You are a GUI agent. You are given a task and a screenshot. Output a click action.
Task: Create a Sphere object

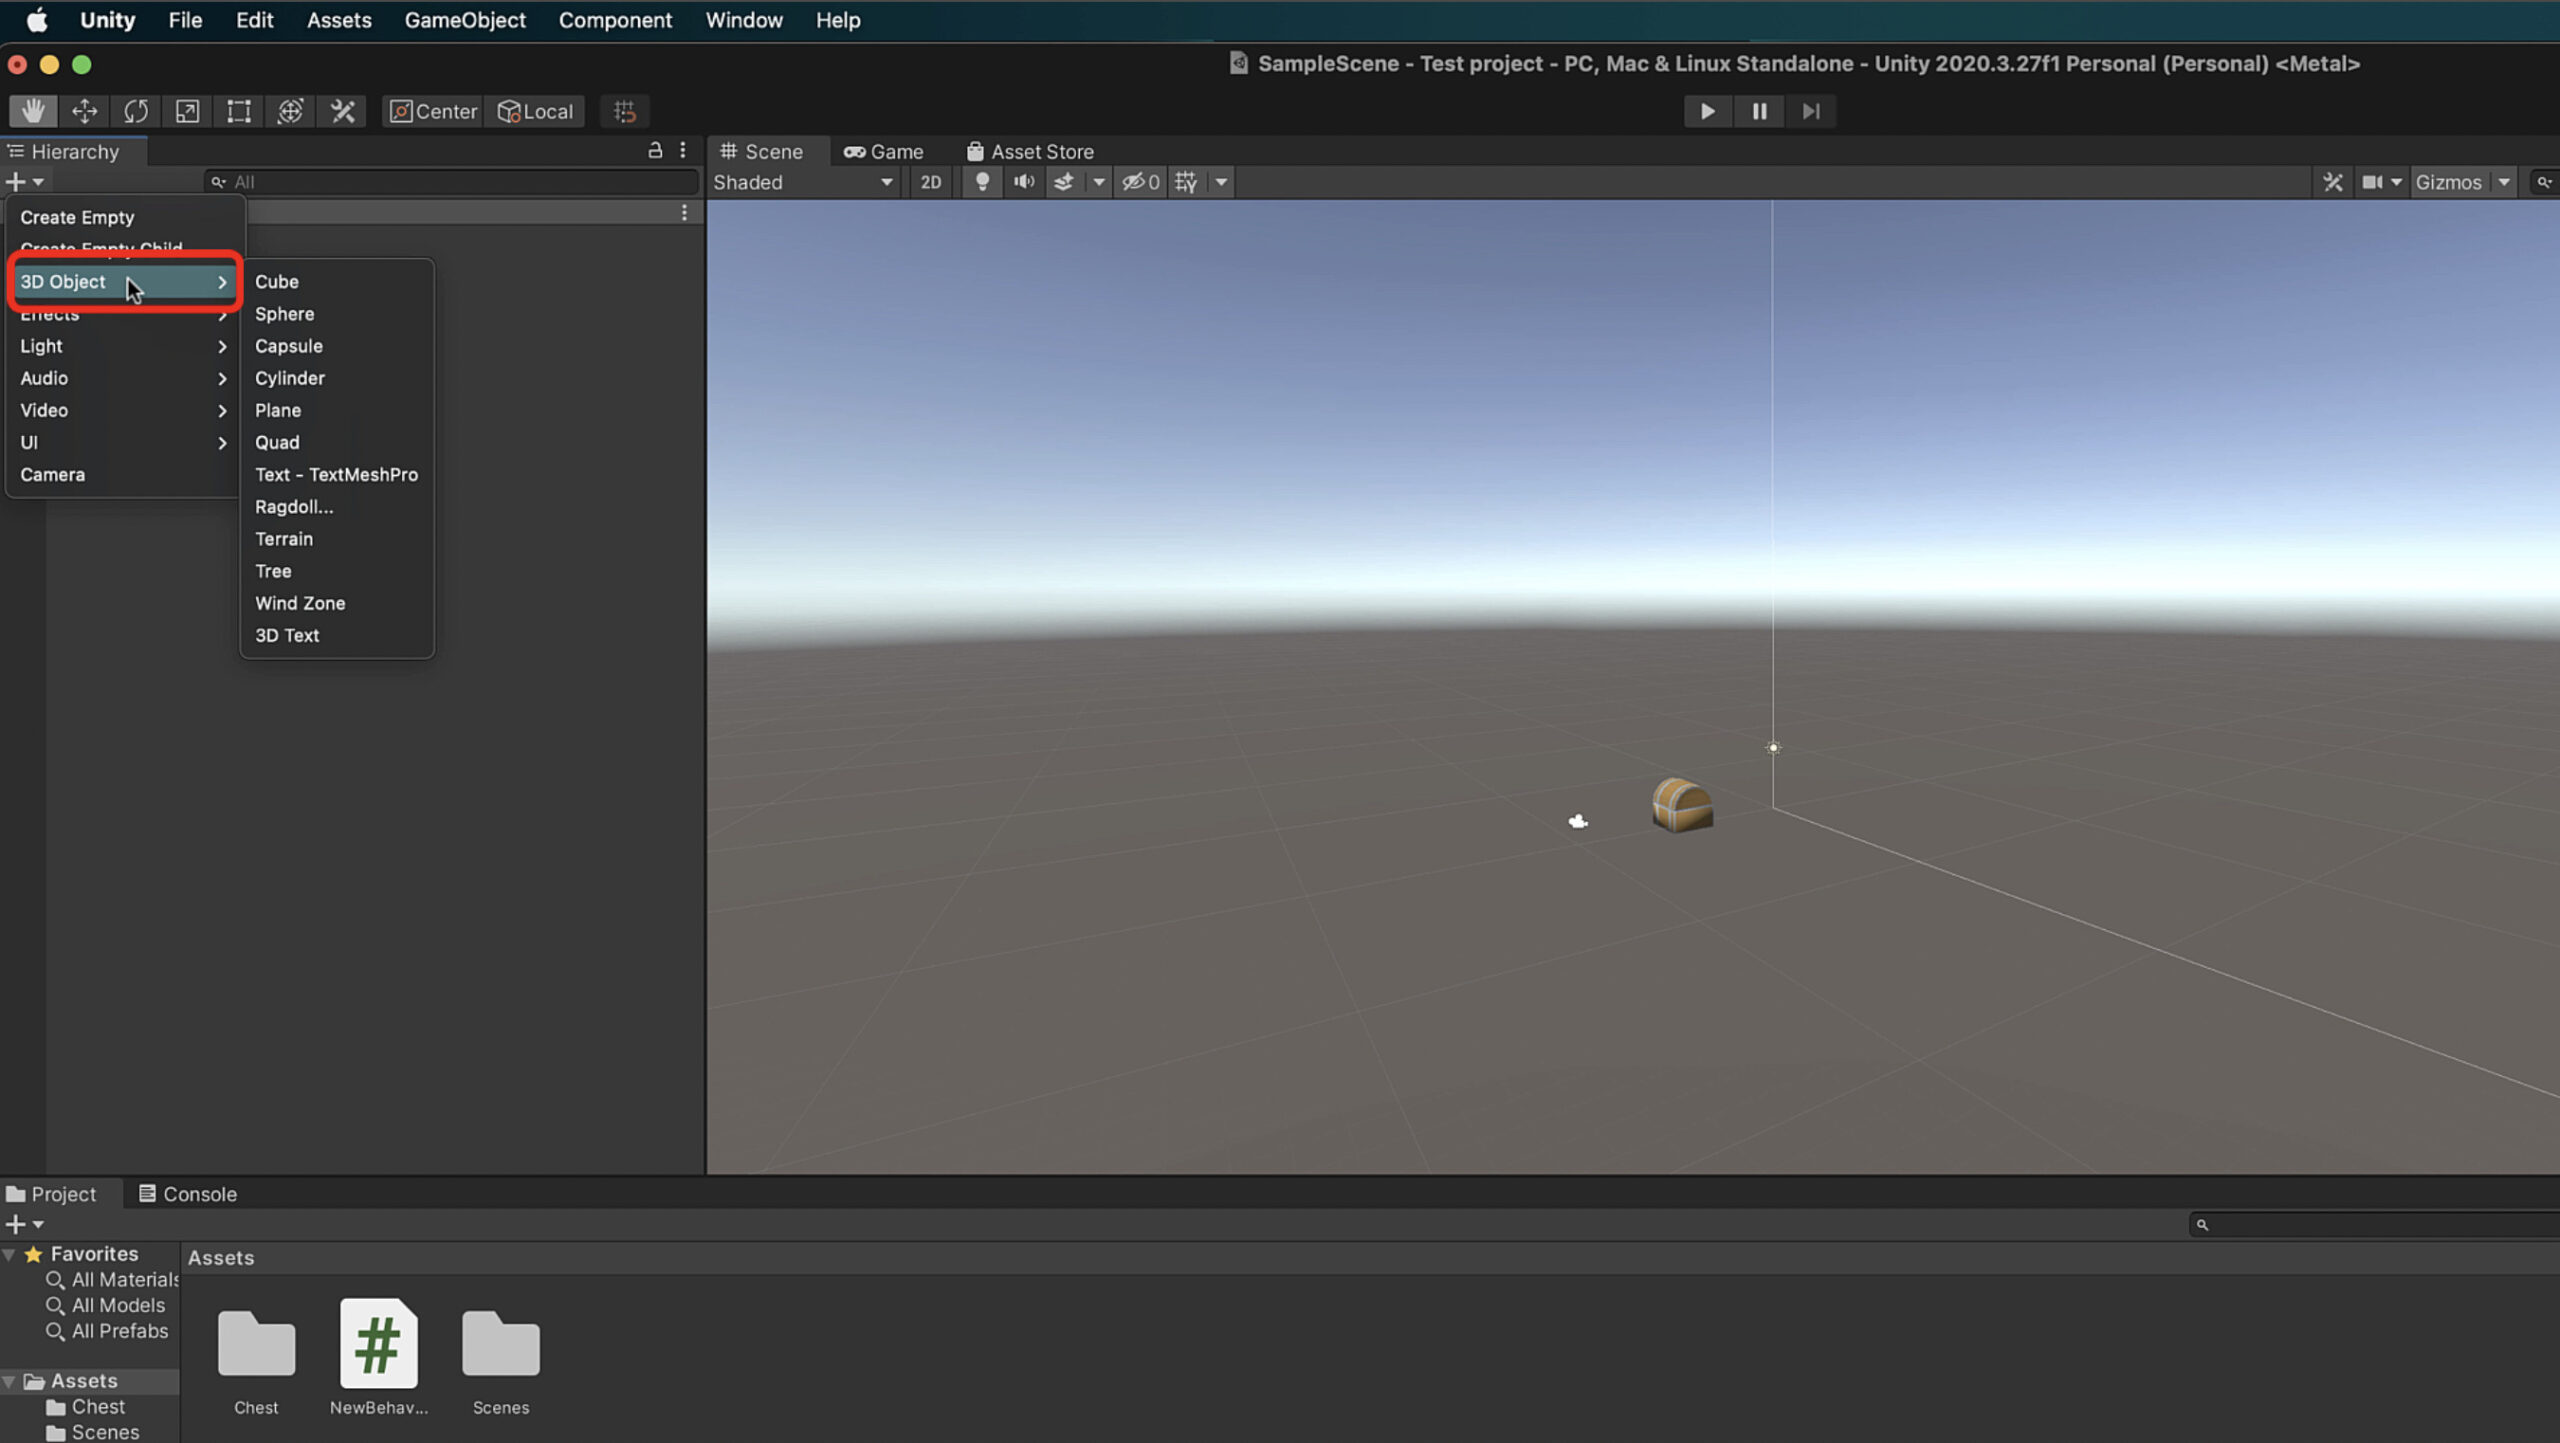pos(337,314)
